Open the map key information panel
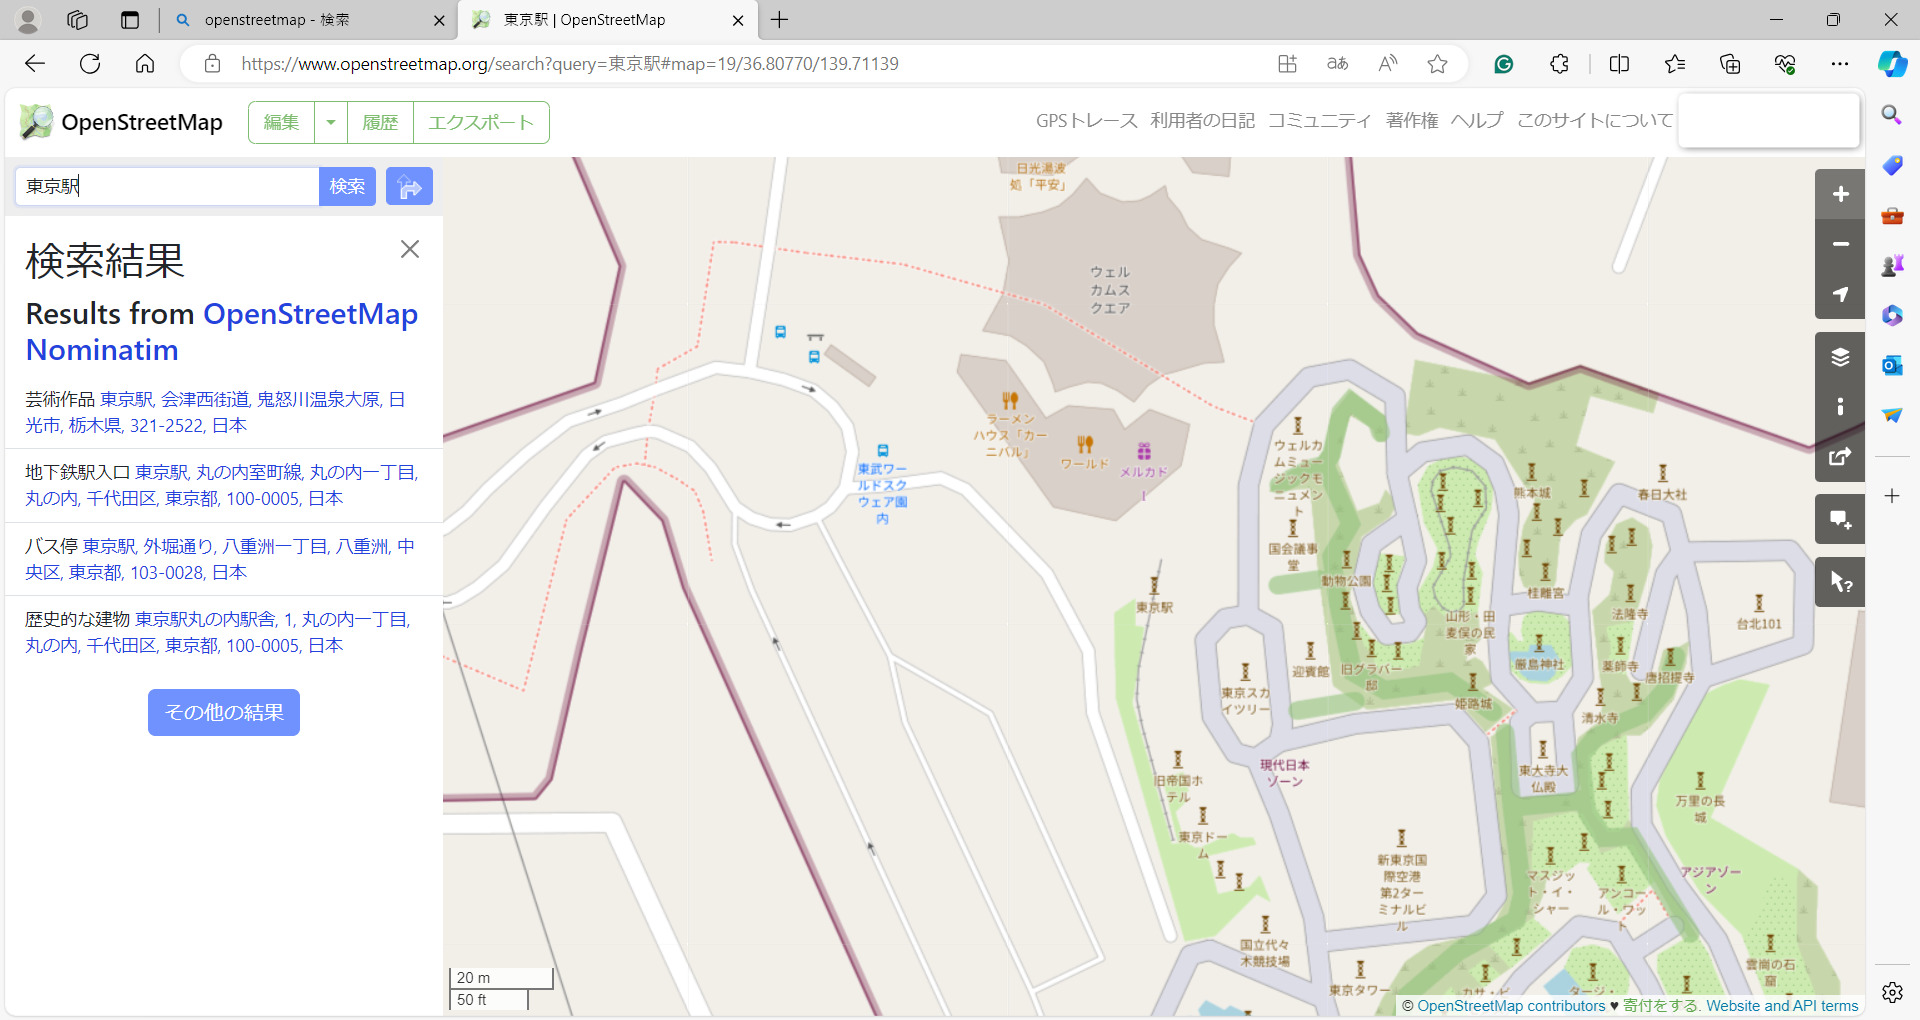 [1839, 407]
